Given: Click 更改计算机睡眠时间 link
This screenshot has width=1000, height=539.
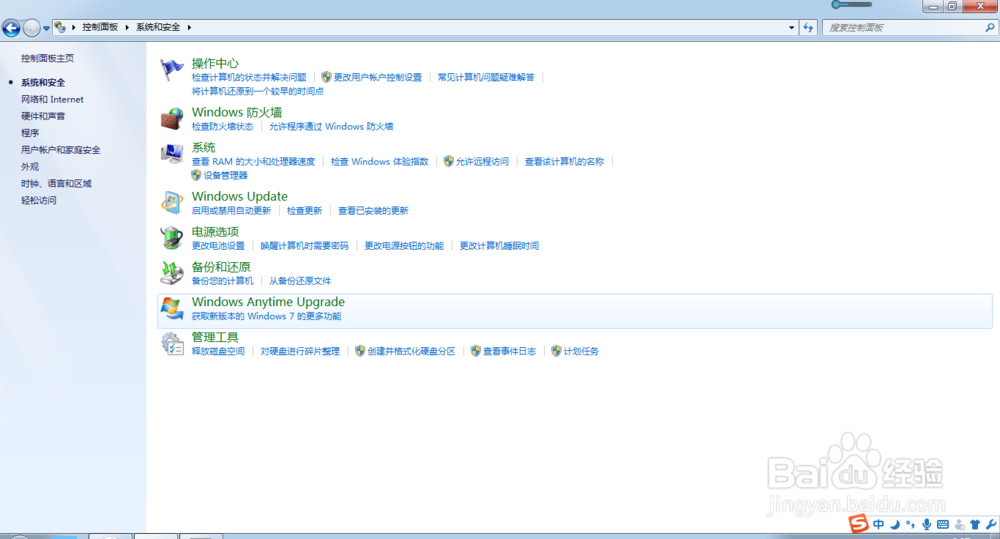Looking at the screenshot, I should 499,246.
